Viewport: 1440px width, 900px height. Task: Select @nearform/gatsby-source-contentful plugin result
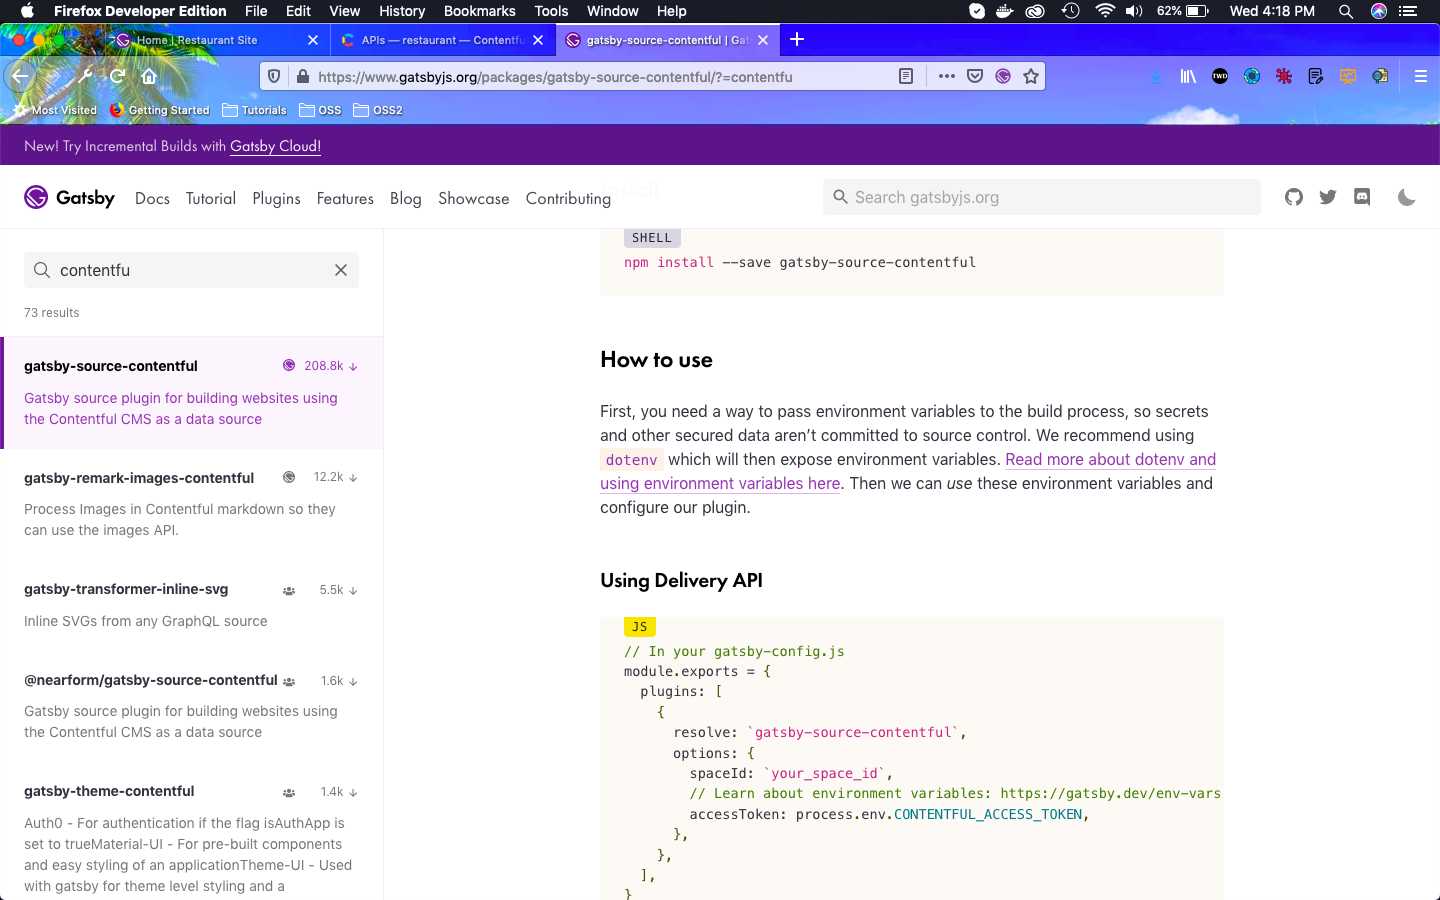[x=192, y=705]
